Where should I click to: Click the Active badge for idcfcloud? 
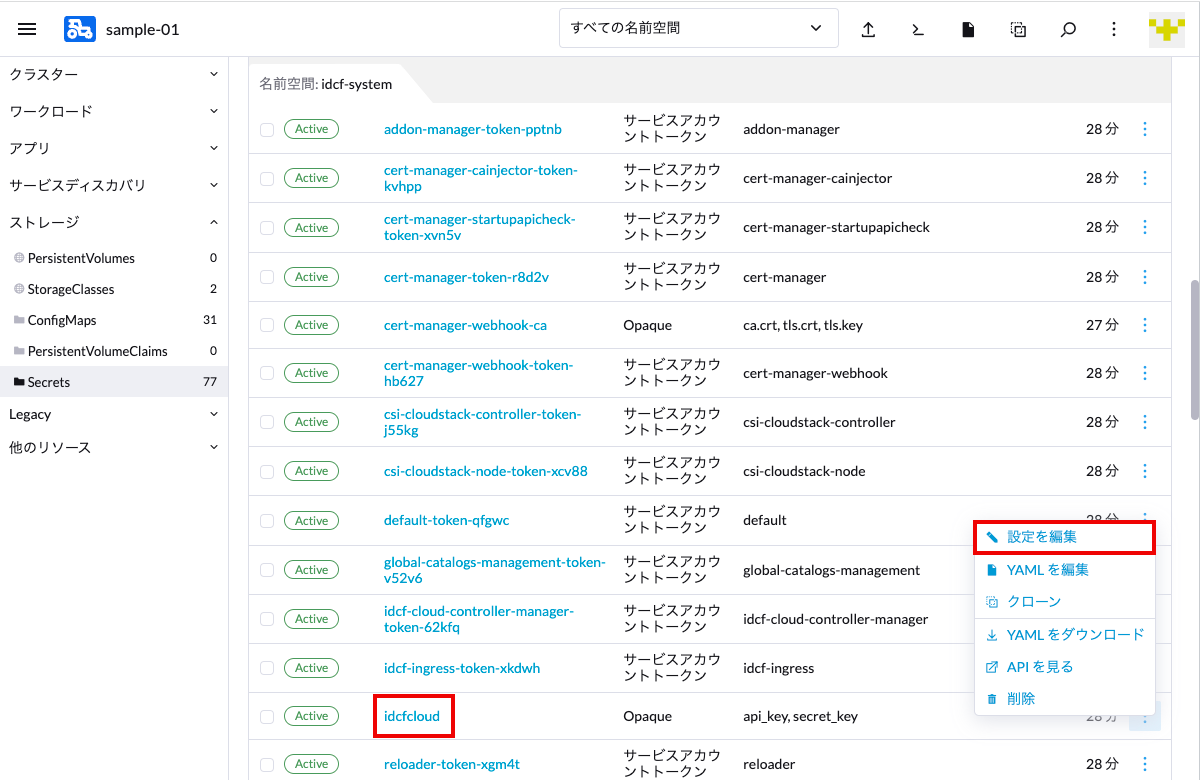click(312, 716)
